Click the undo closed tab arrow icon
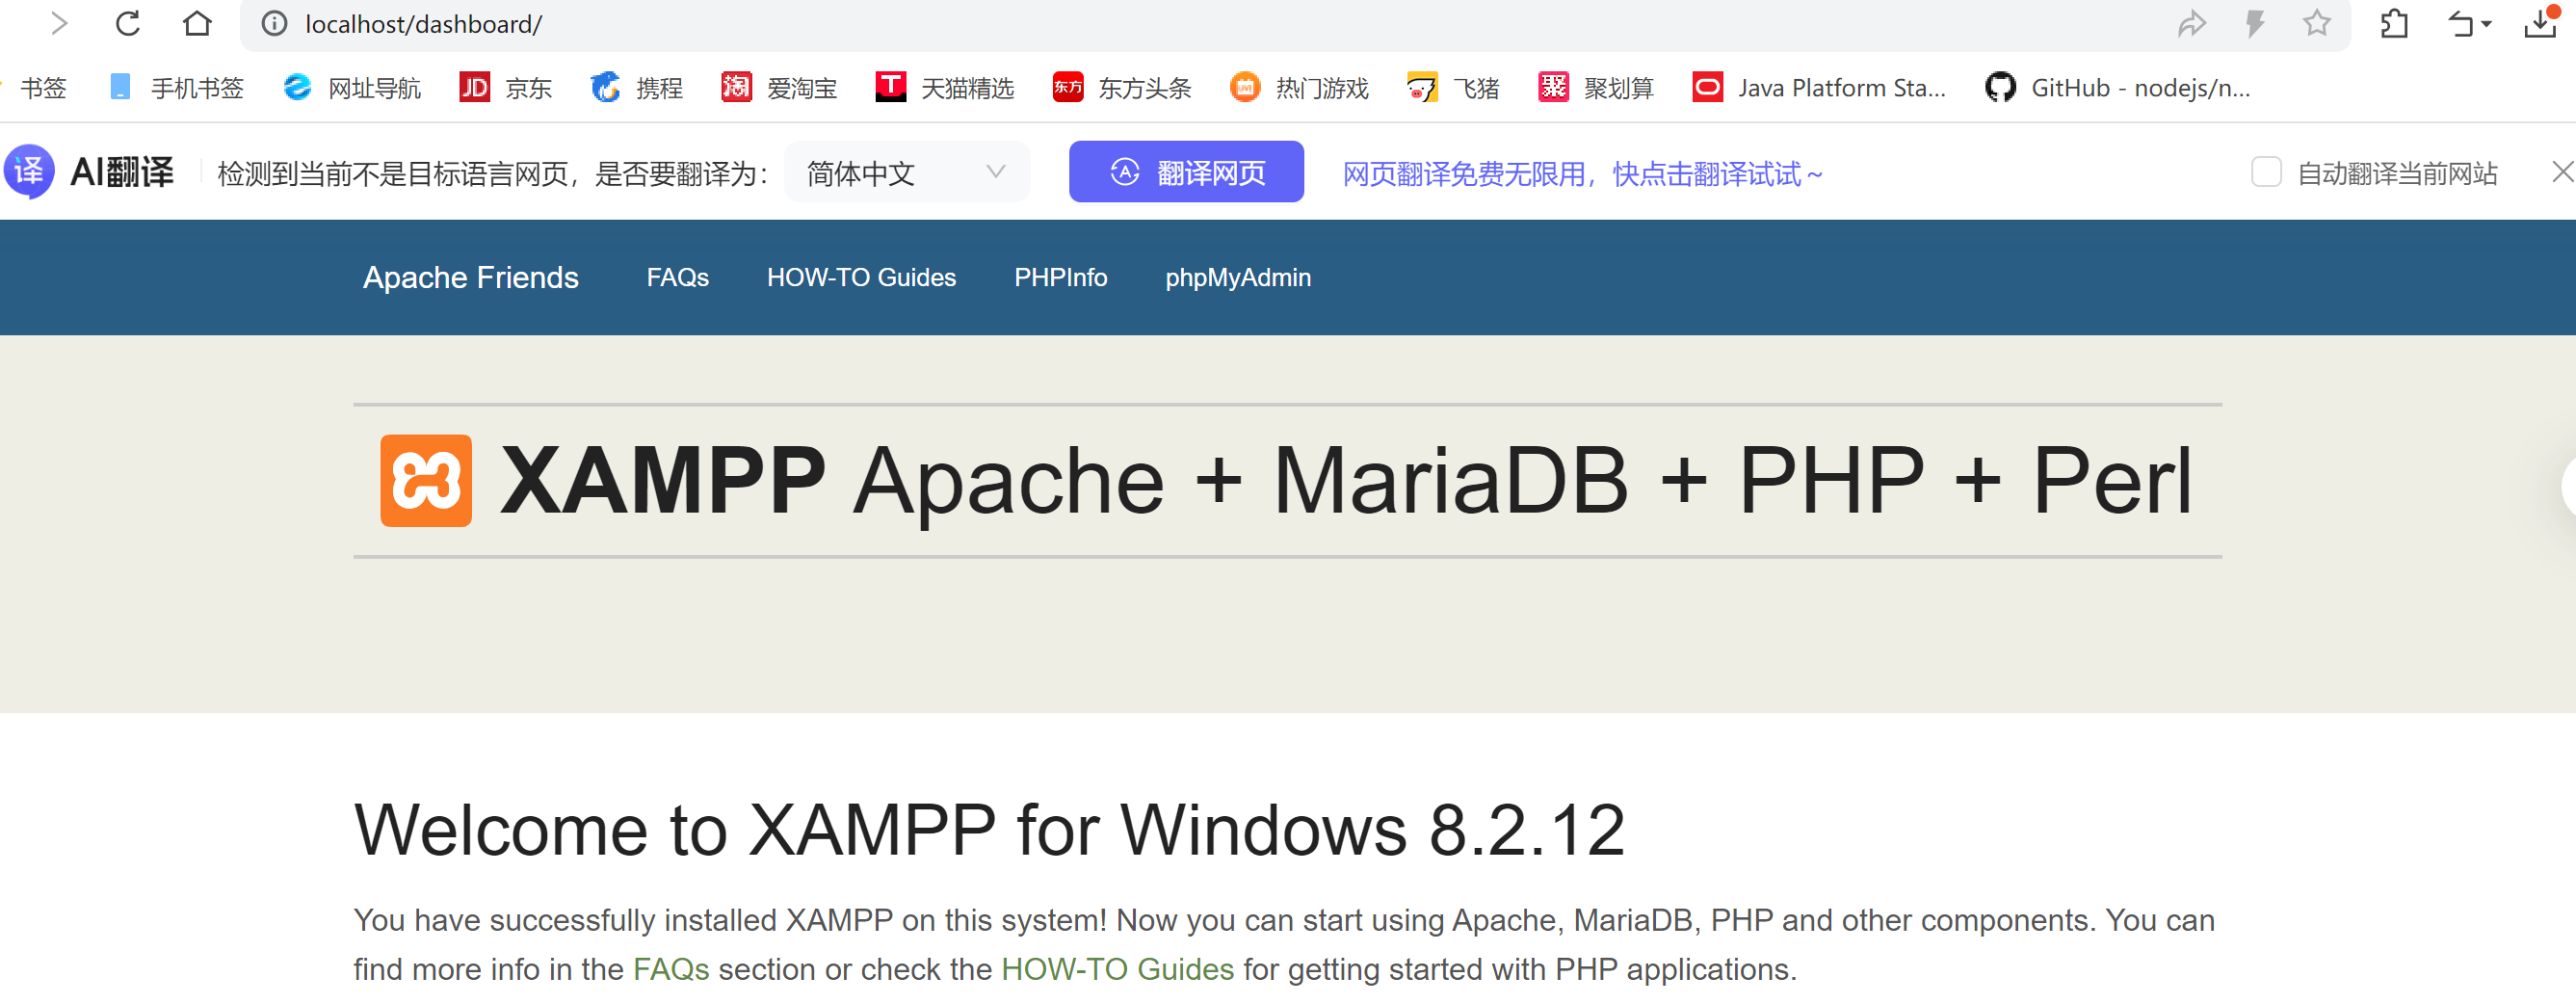Viewport: 2576px width, 1004px height. tap(2460, 23)
